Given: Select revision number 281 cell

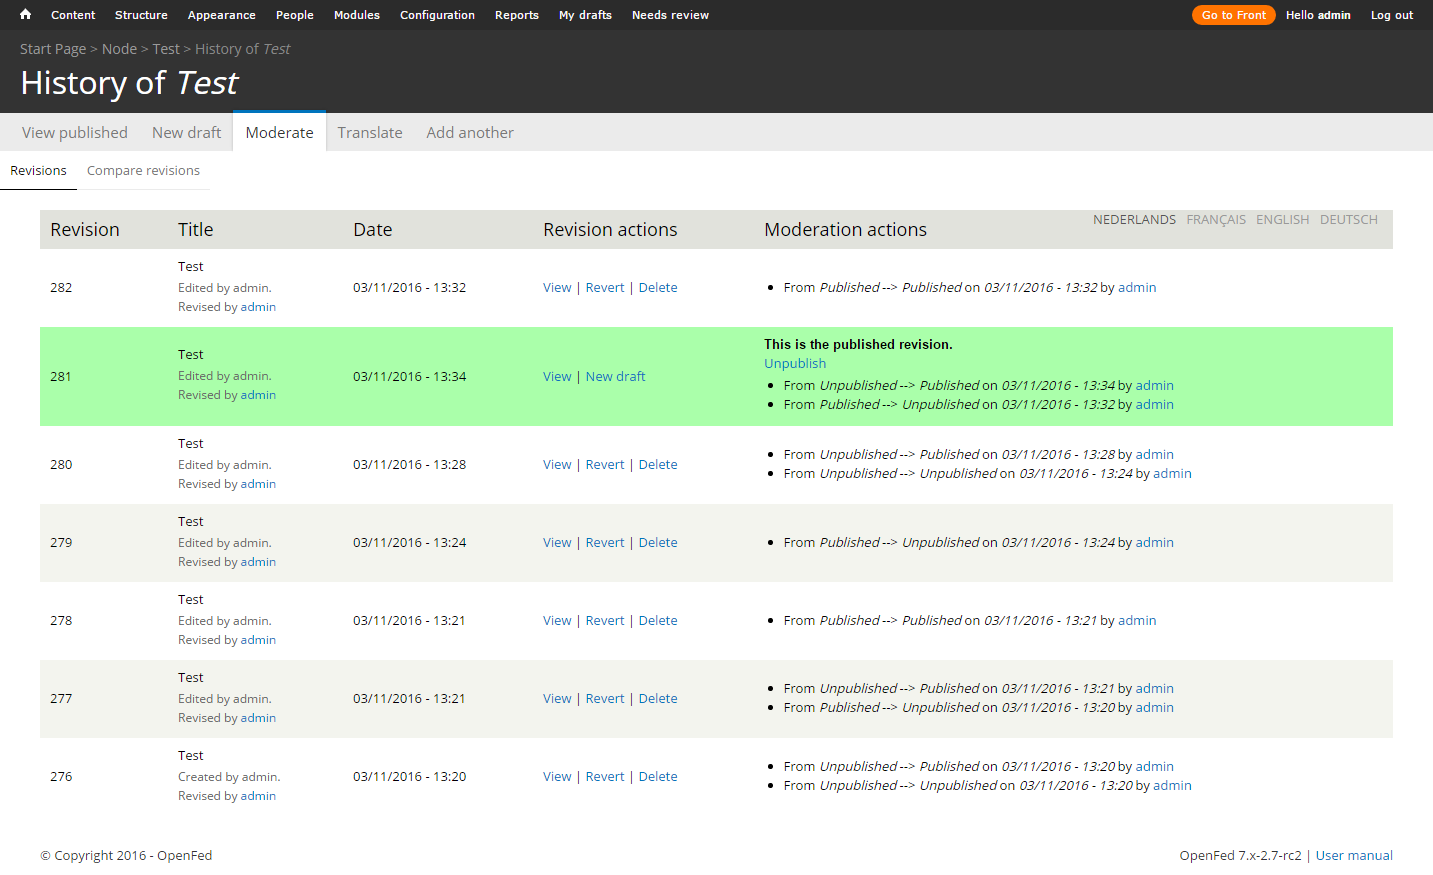Looking at the screenshot, I should point(61,377).
